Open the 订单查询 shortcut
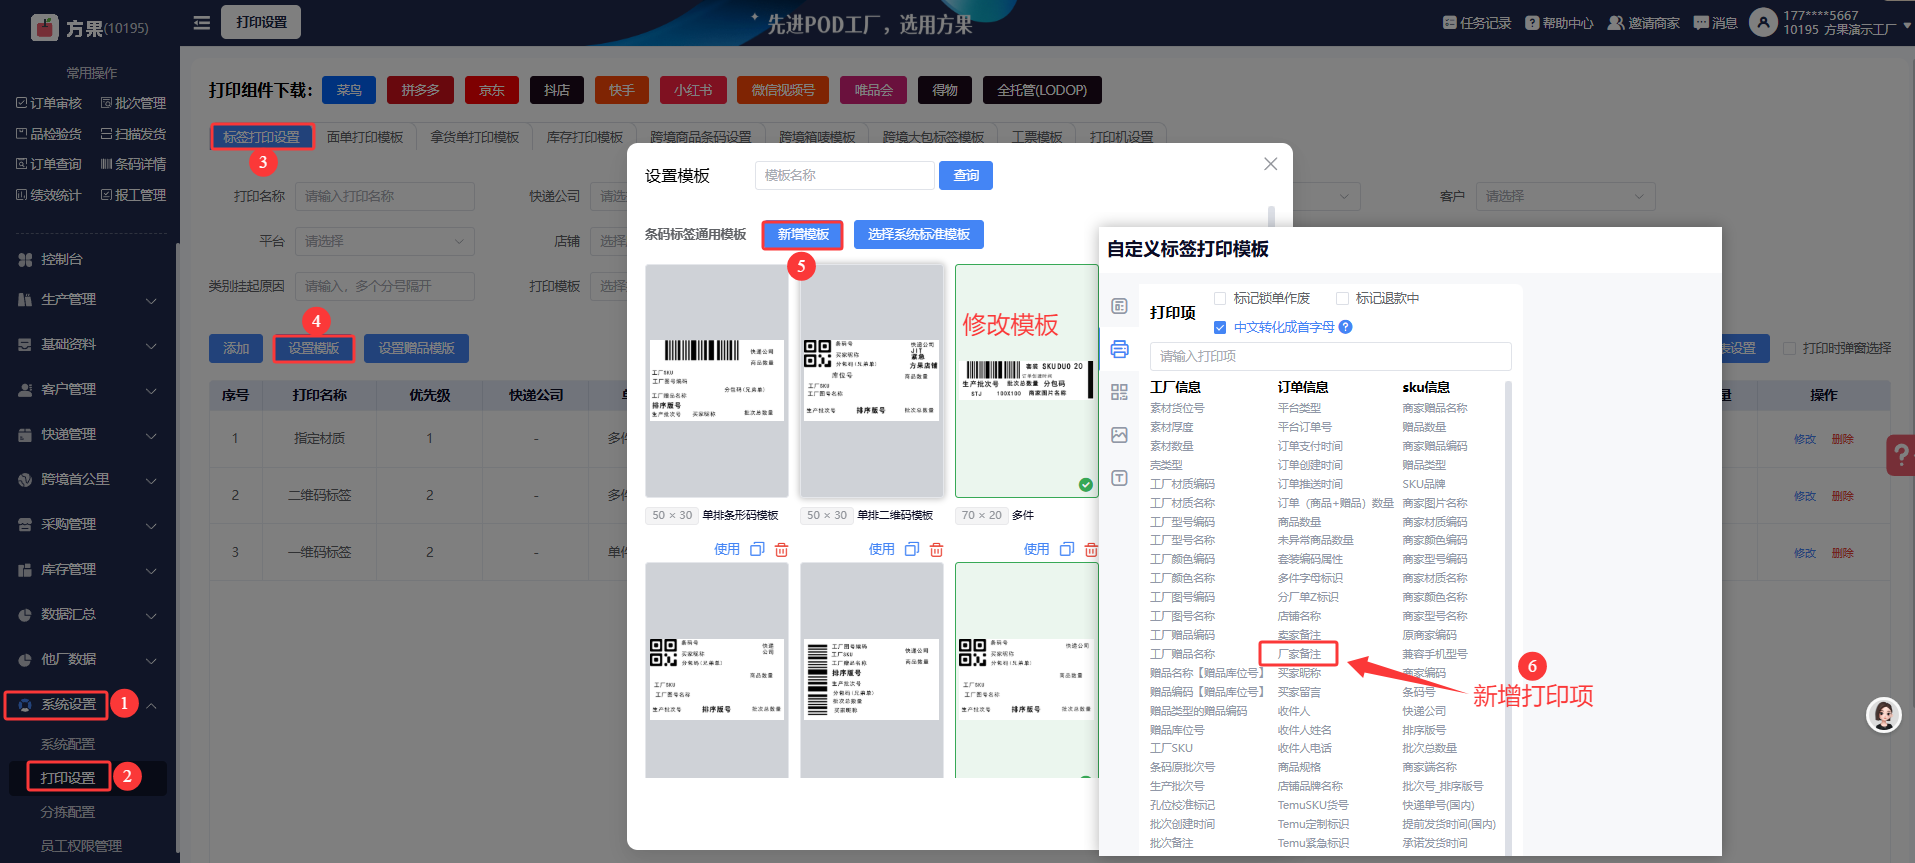 point(49,164)
